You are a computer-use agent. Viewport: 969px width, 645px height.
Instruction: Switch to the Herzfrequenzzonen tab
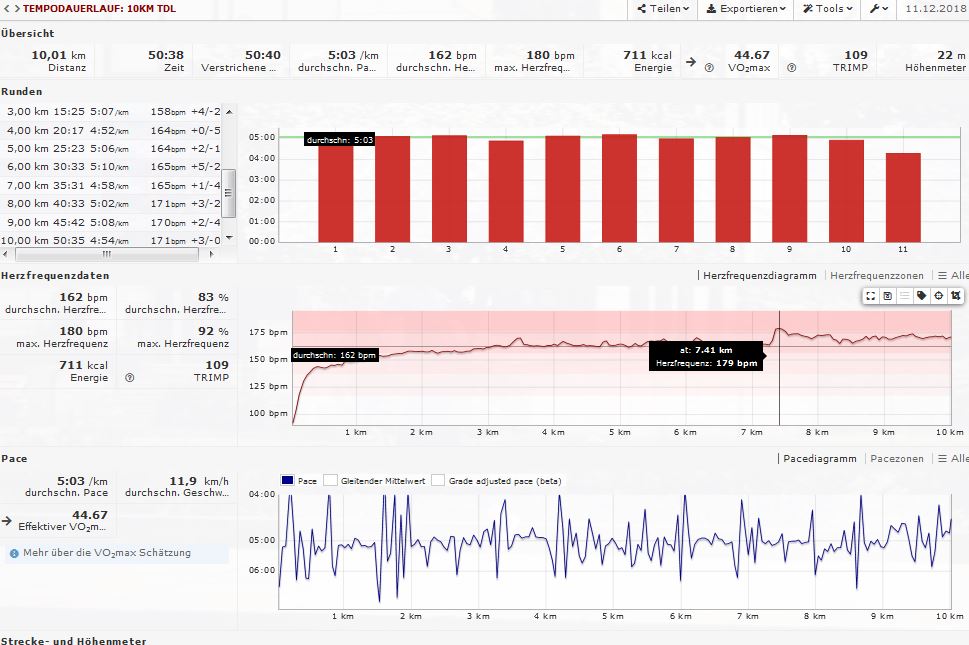click(x=876, y=275)
